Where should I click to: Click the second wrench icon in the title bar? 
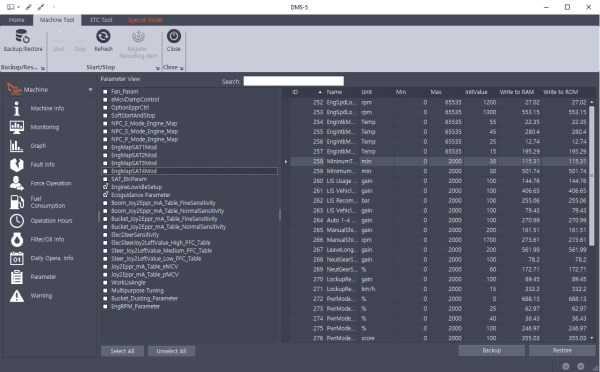(41, 7)
